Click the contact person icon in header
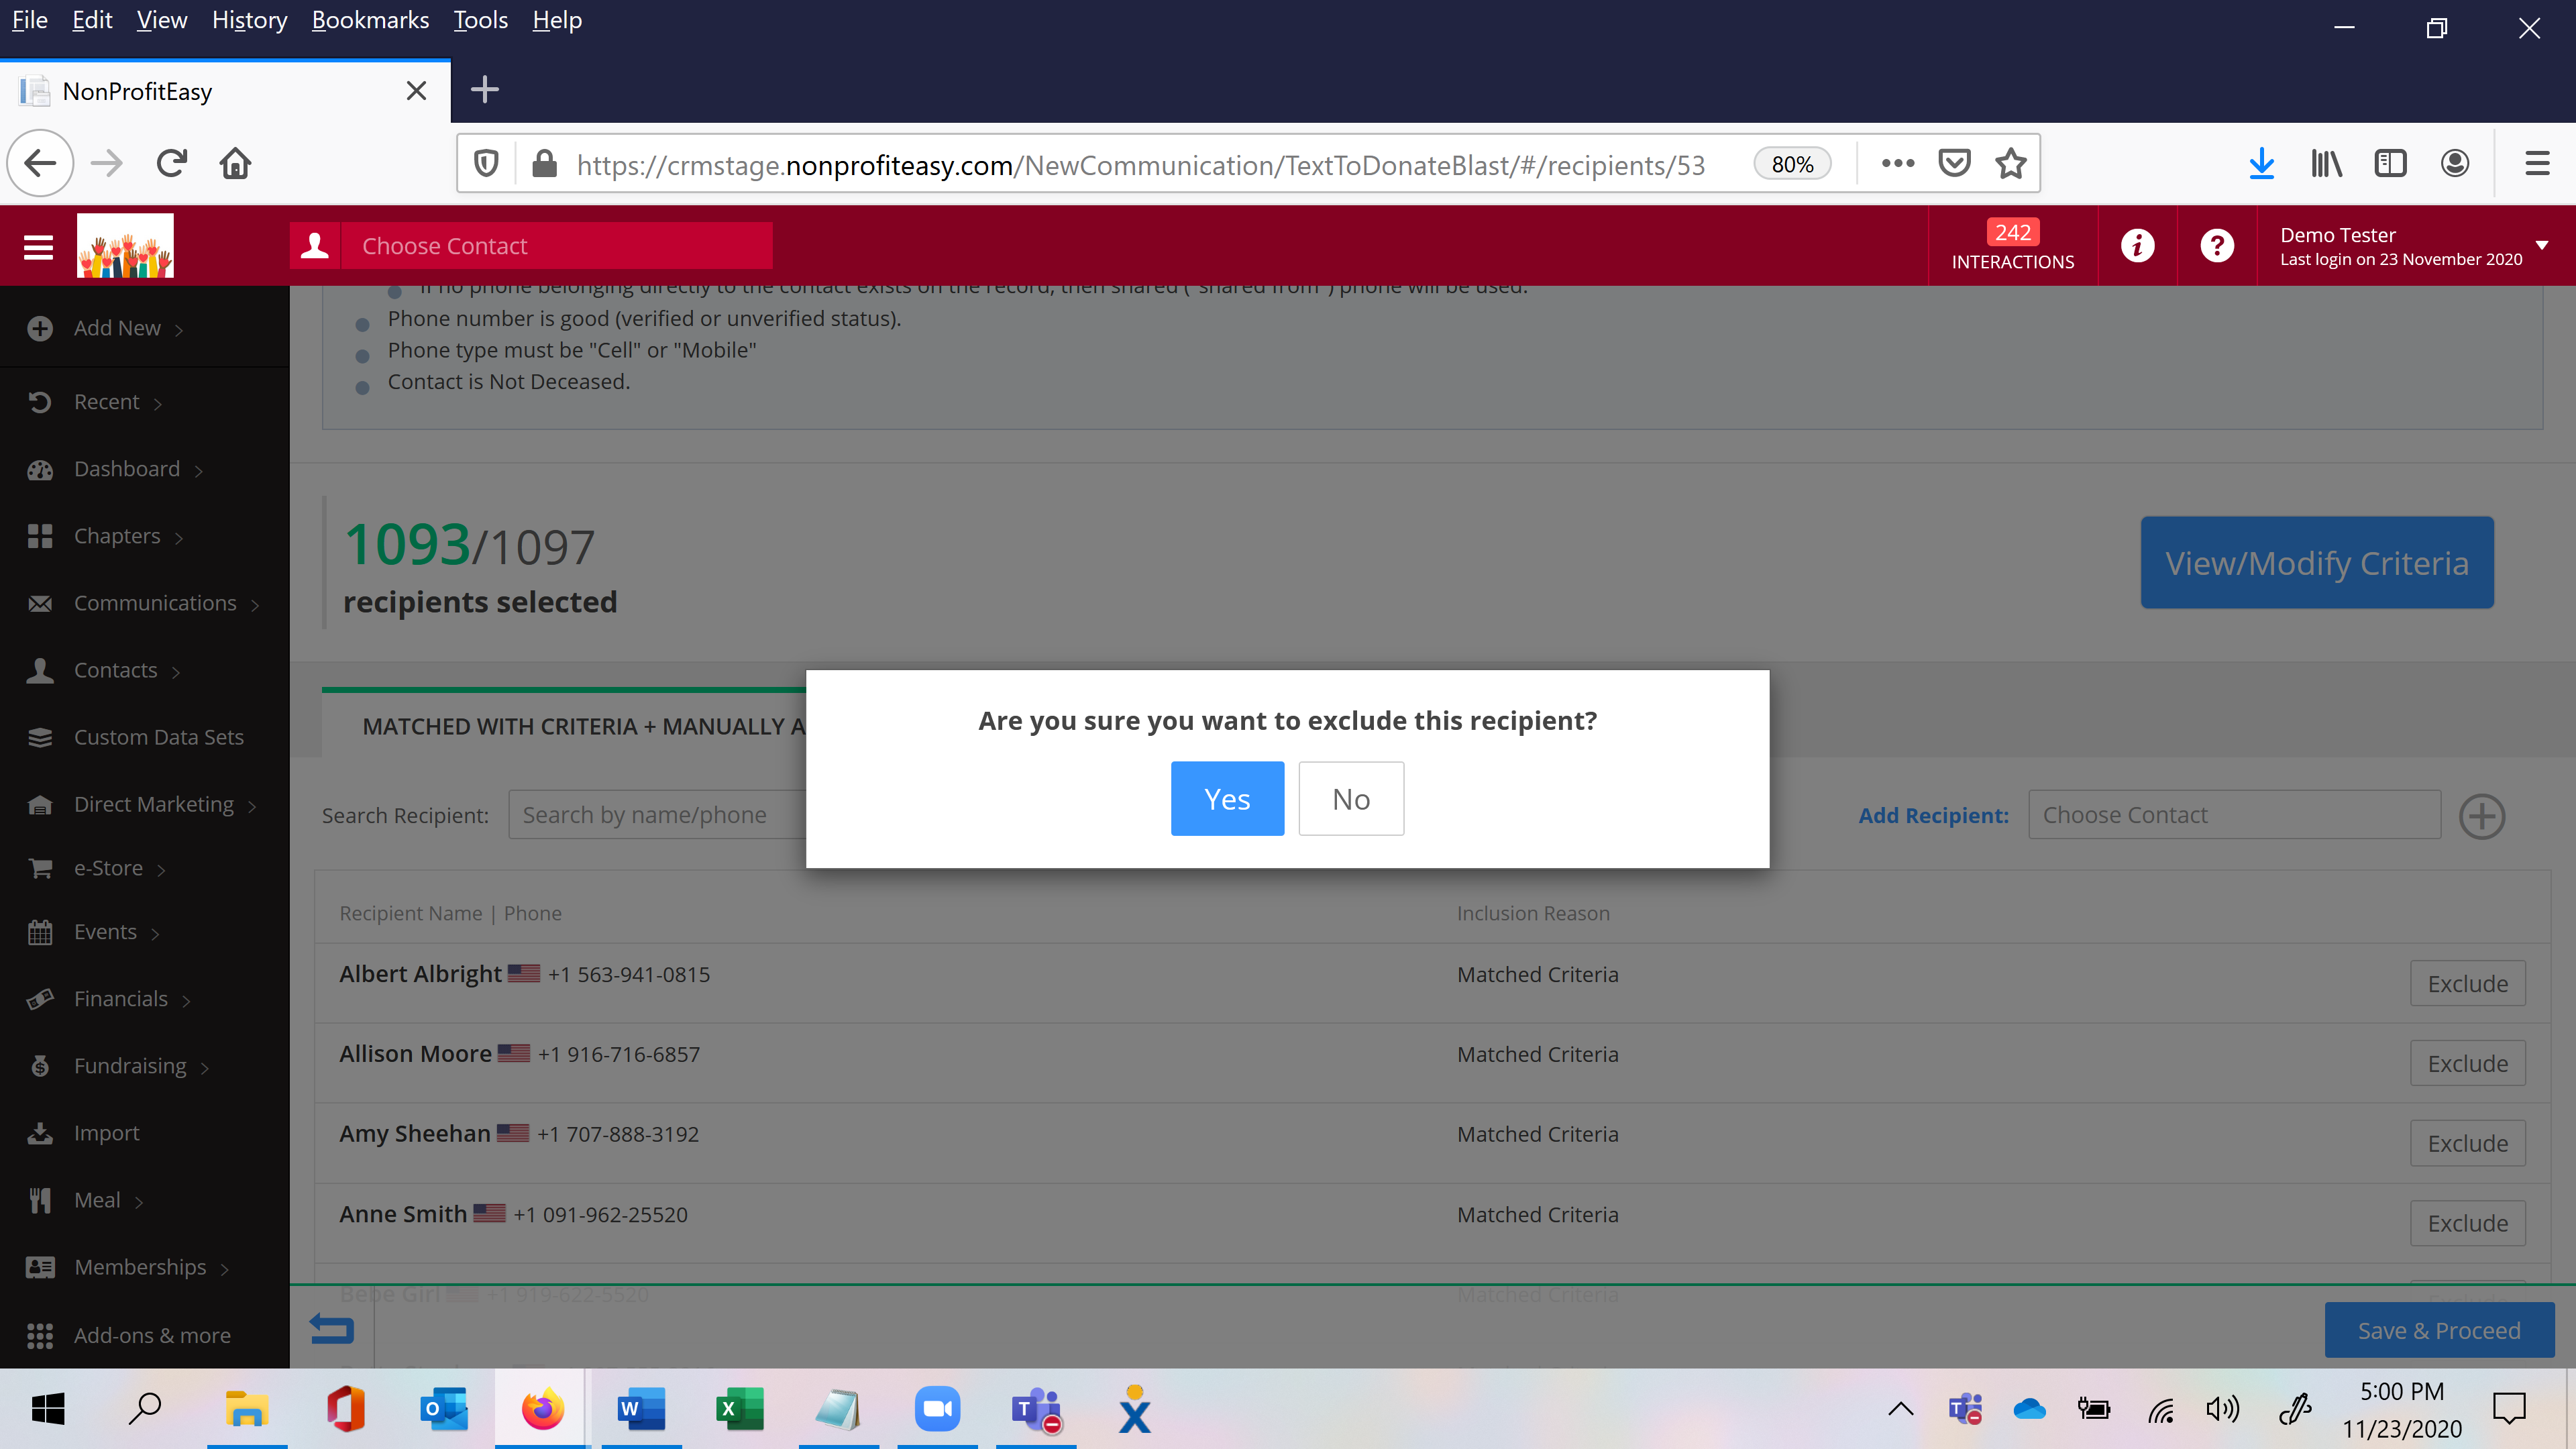 [x=315, y=245]
